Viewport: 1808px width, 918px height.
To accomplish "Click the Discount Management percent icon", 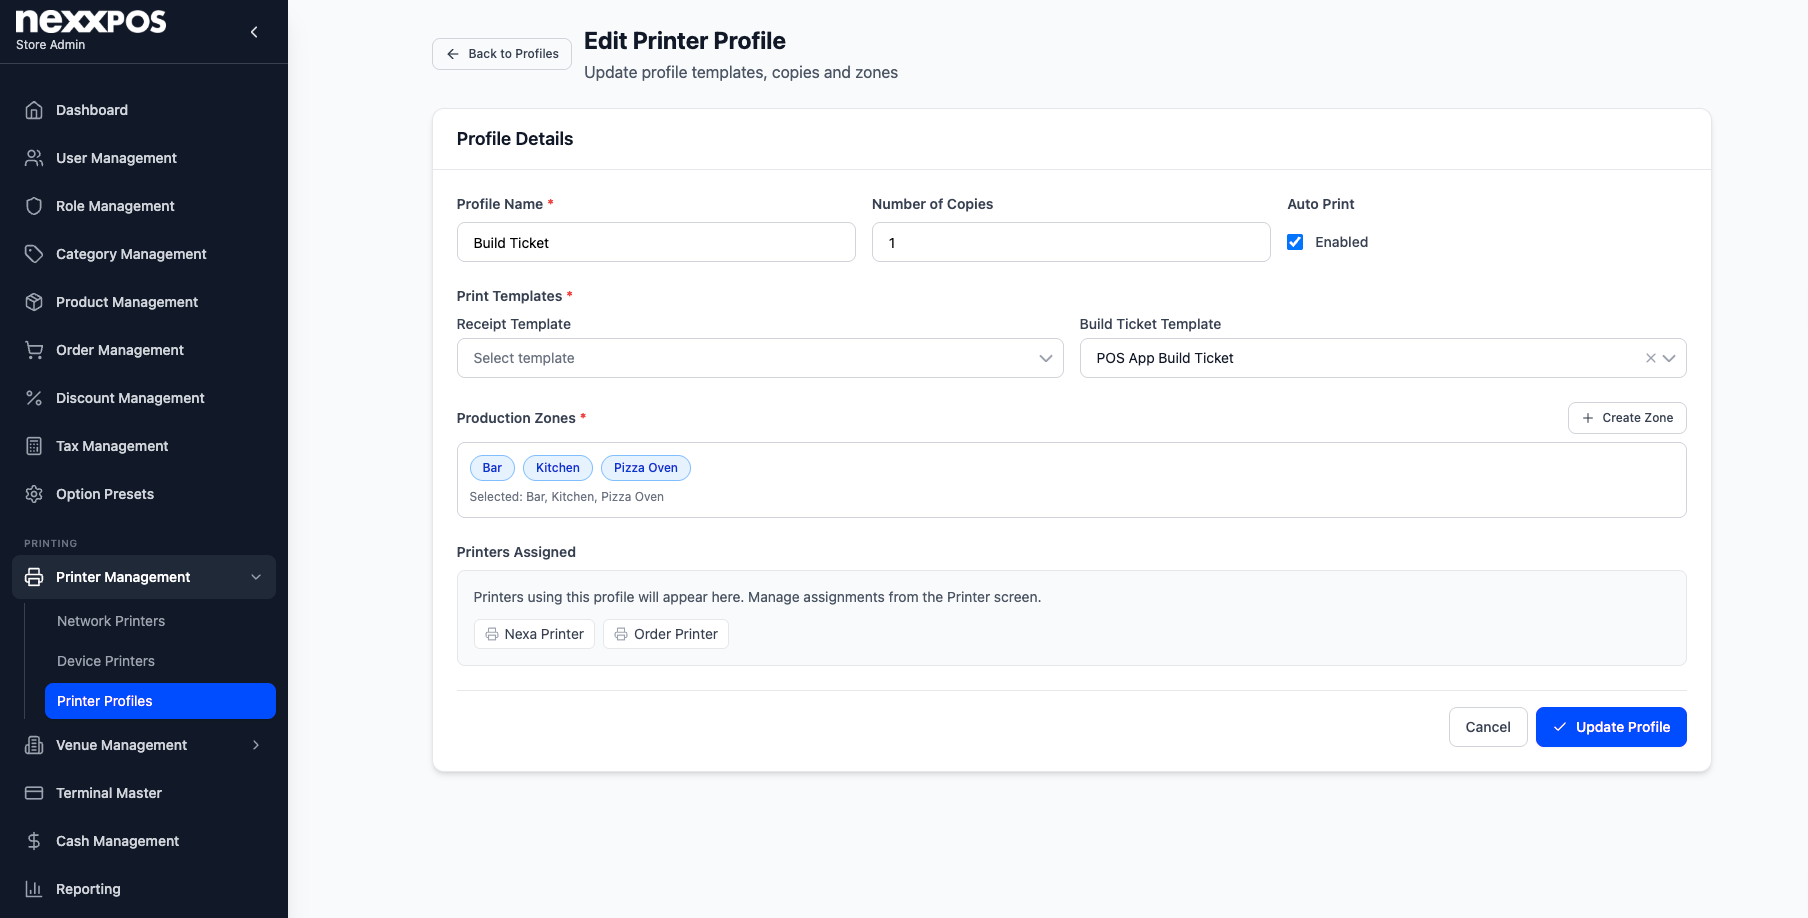I will pos(34,398).
